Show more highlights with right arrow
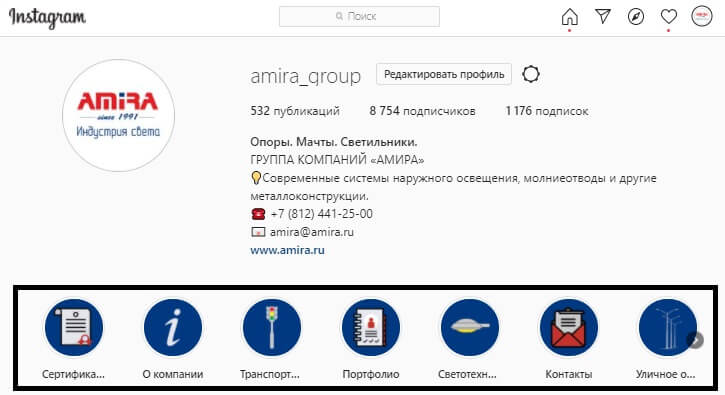 click(x=695, y=340)
